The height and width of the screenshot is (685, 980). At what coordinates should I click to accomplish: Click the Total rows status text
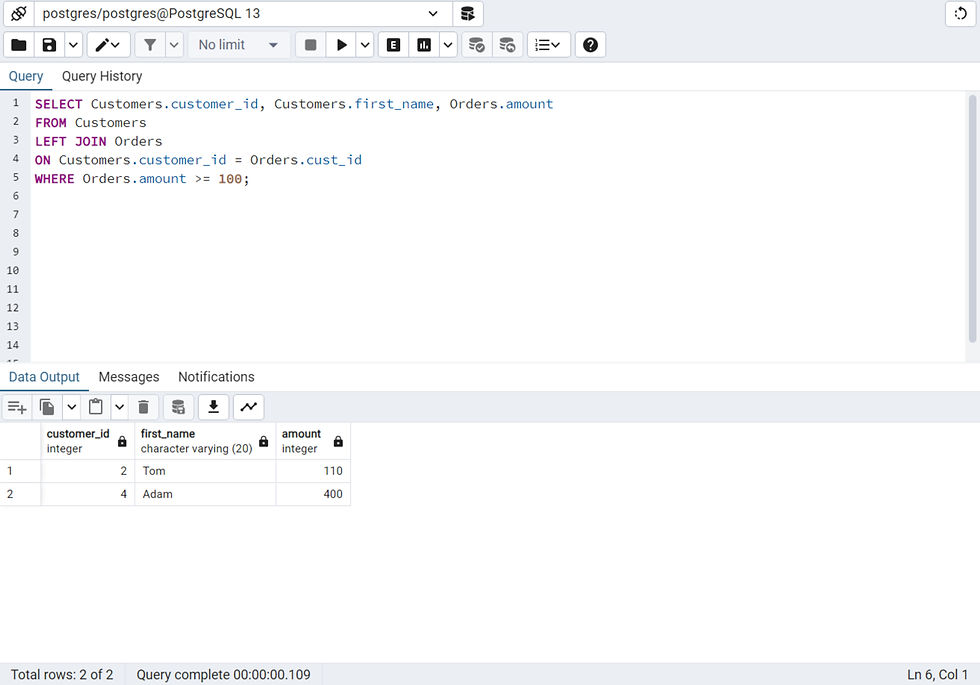coord(62,674)
